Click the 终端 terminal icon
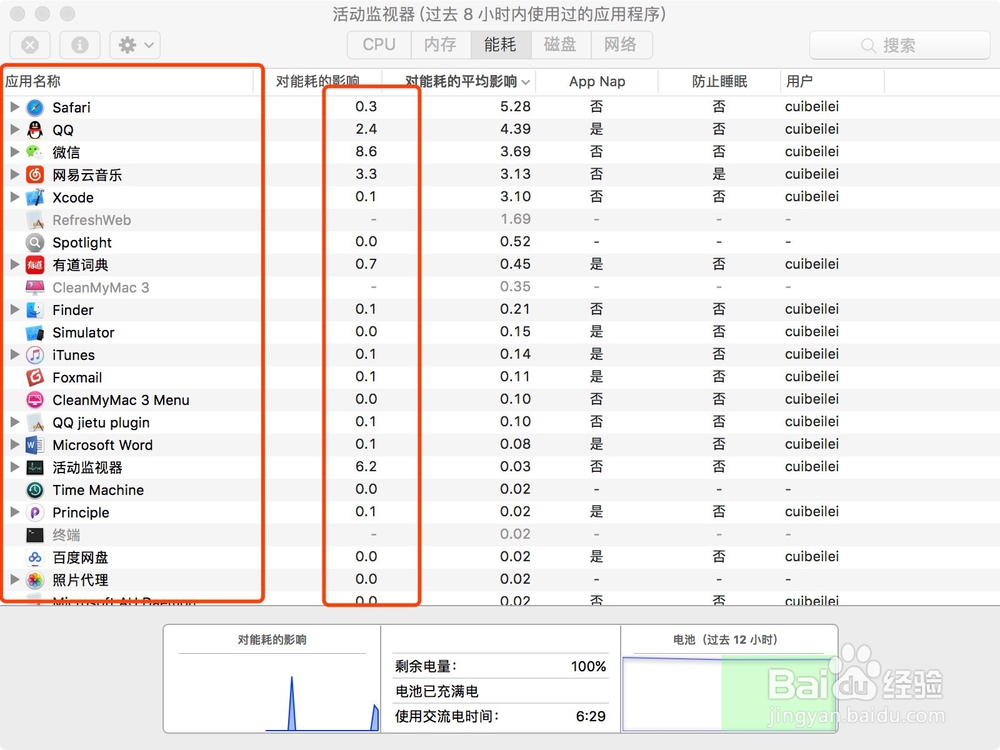The height and width of the screenshot is (750, 1000). coord(35,534)
